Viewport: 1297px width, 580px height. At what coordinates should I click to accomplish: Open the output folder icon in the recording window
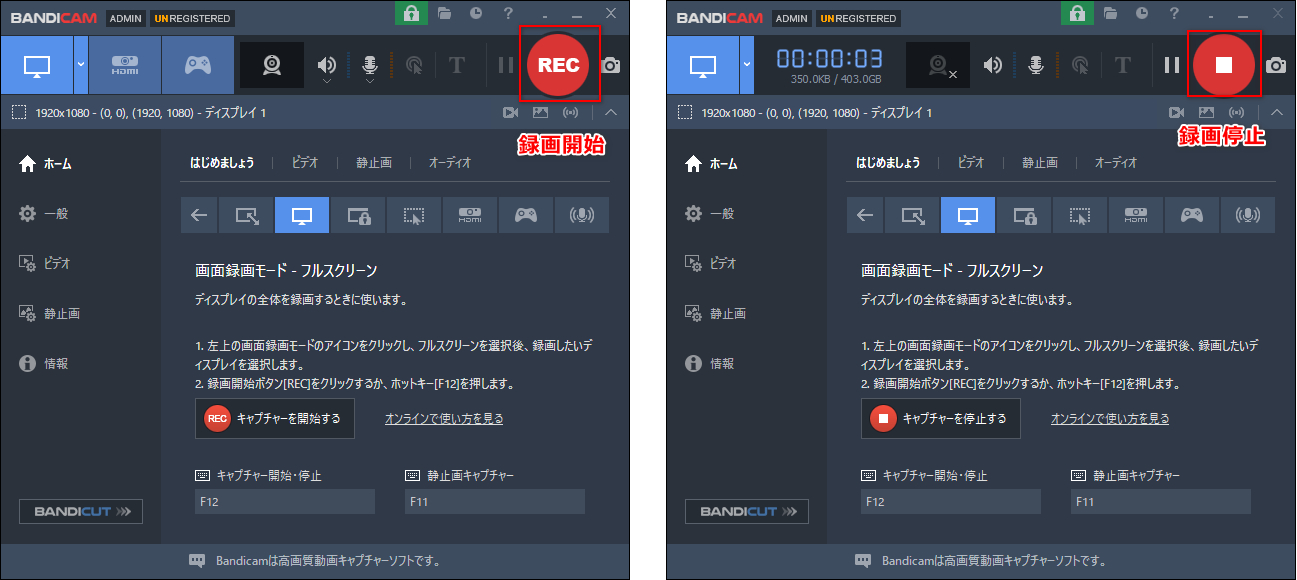(1111, 13)
